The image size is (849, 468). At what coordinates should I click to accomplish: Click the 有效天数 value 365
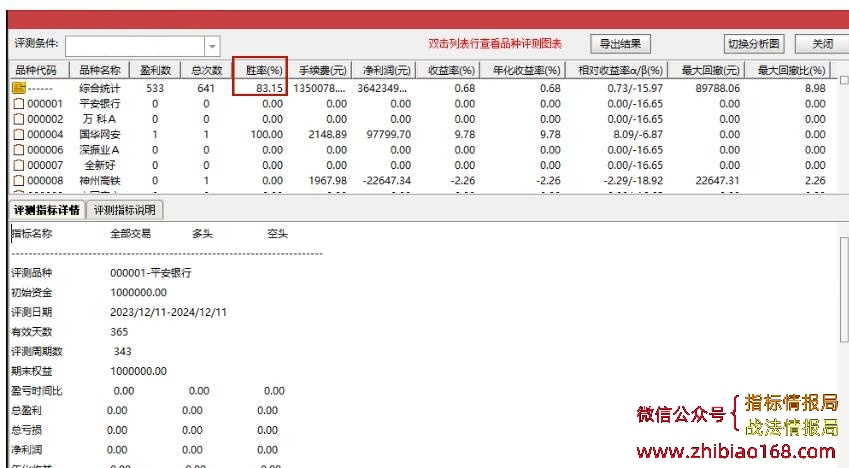(119, 332)
